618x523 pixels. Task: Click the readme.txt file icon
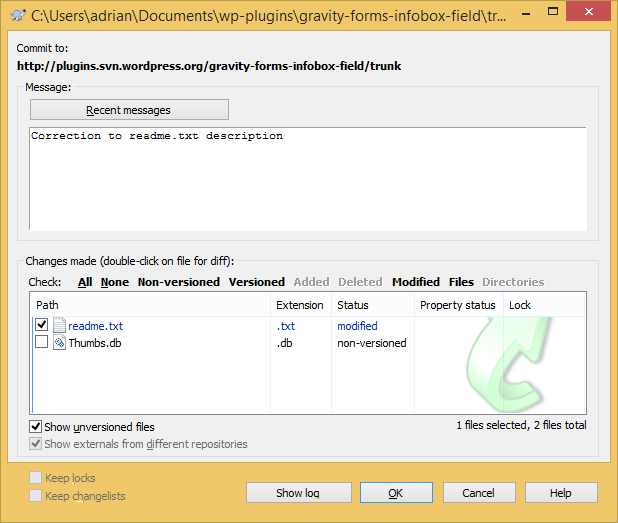59,326
